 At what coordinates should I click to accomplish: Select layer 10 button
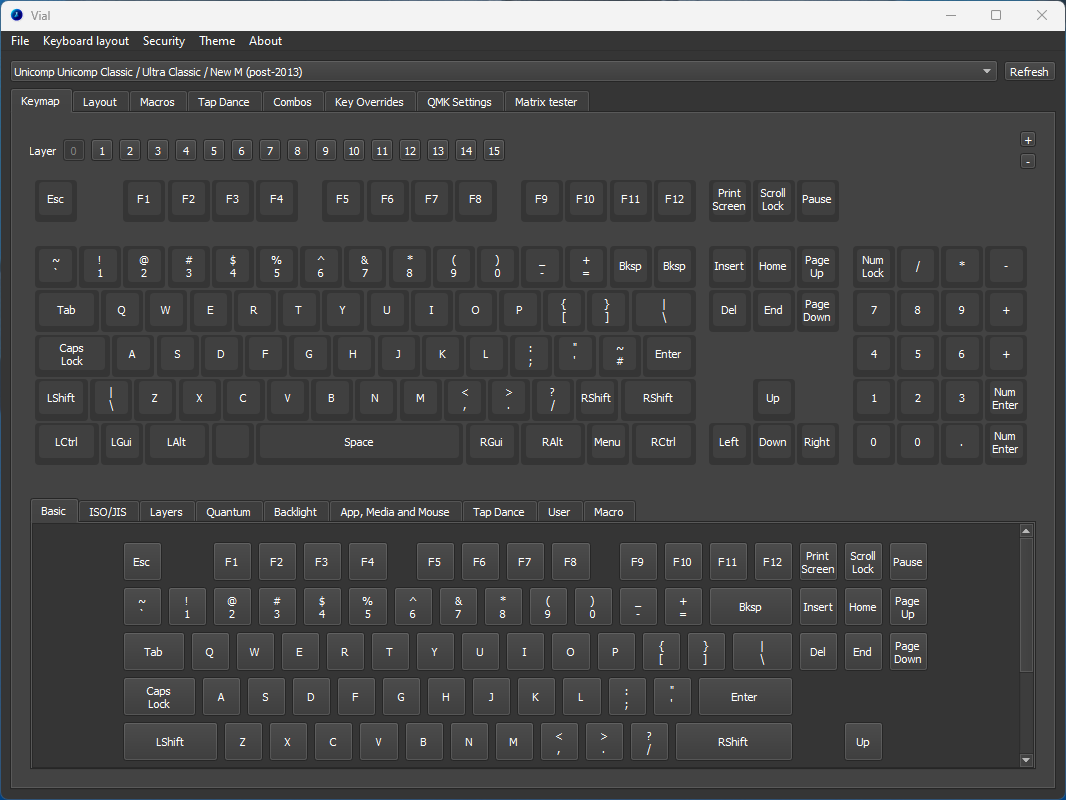(354, 151)
